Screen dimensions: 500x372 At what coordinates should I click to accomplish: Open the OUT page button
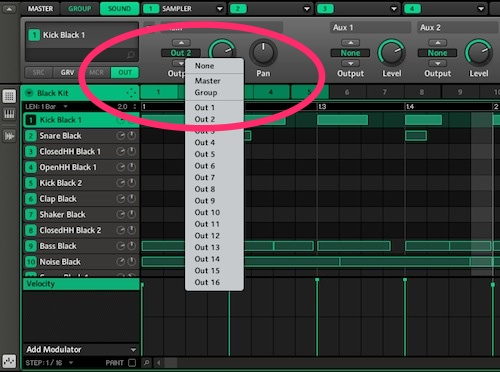tap(125, 73)
